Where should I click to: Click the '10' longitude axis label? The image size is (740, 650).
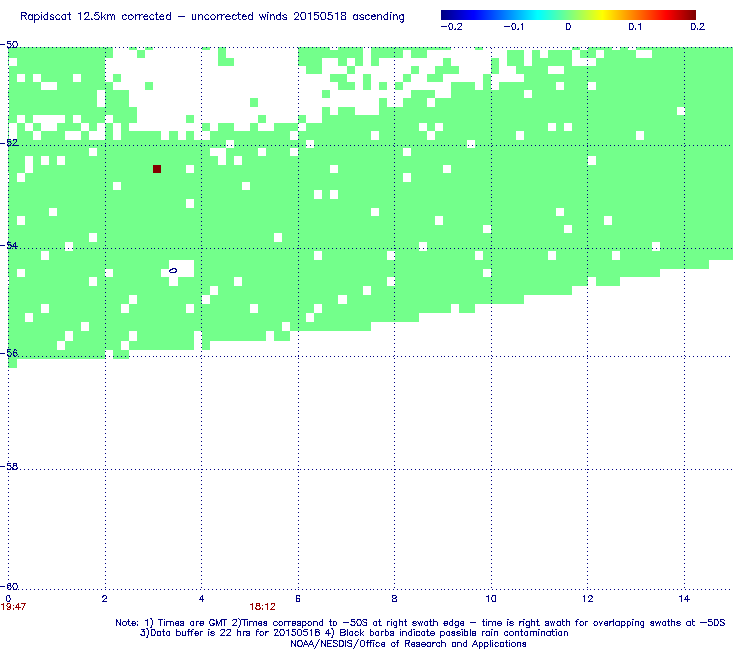click(491, 599)
